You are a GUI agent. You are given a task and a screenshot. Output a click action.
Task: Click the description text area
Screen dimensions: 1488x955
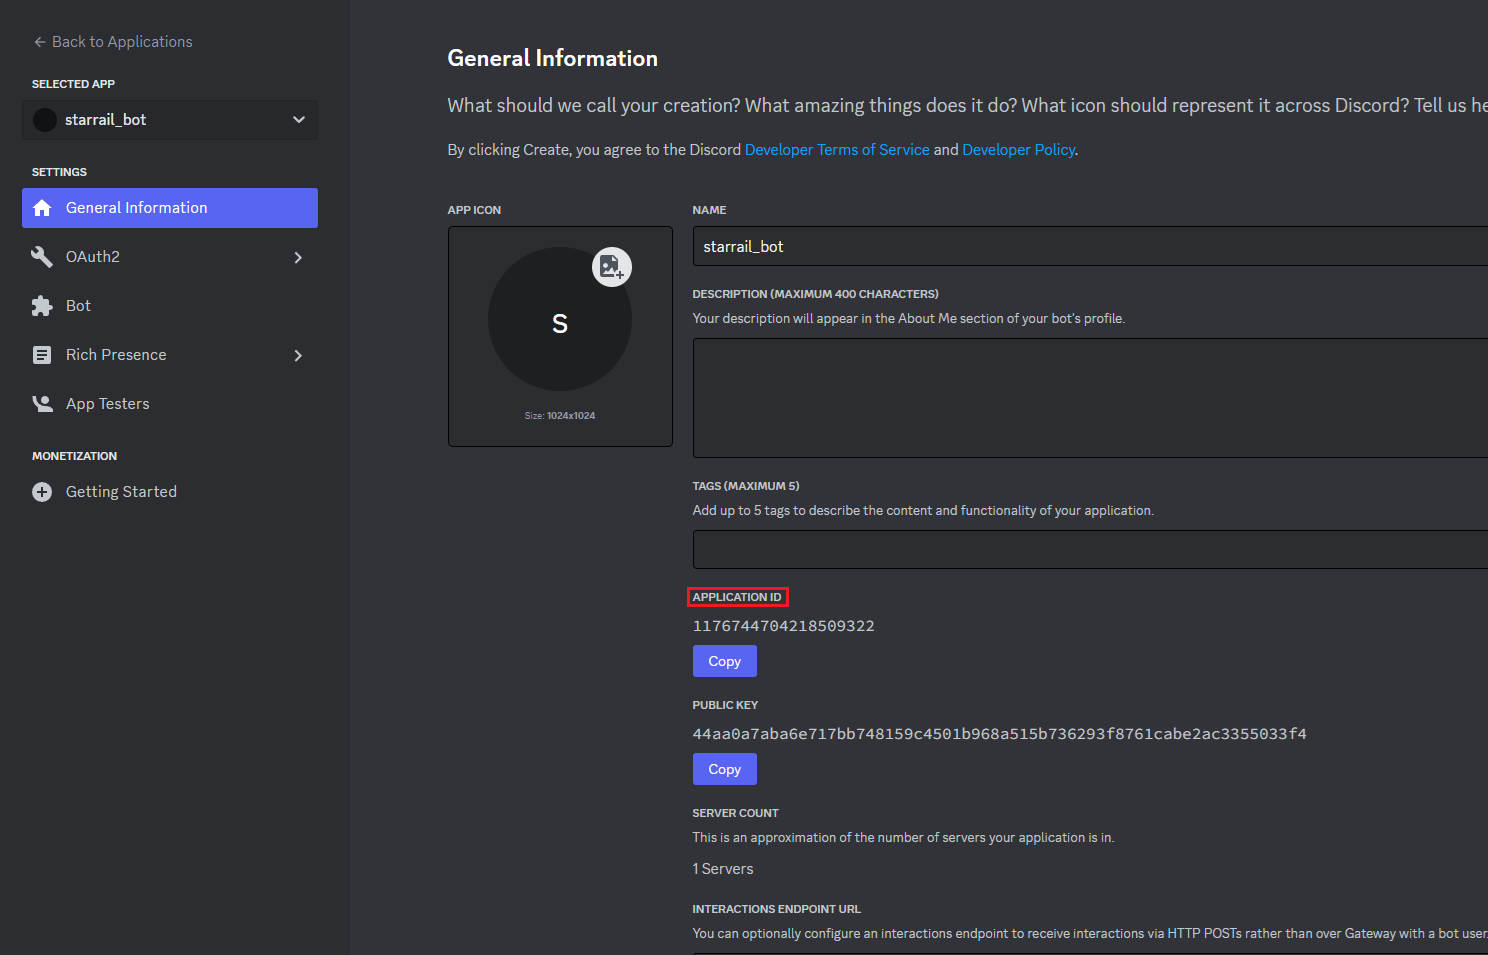click(x=1090, y=398)
